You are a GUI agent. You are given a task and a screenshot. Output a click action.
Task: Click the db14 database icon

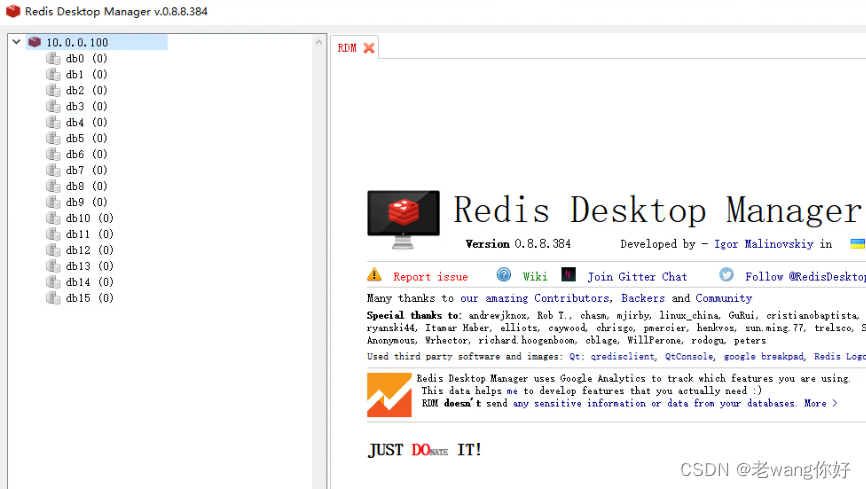pyautogui.click(x=53, y=283)
